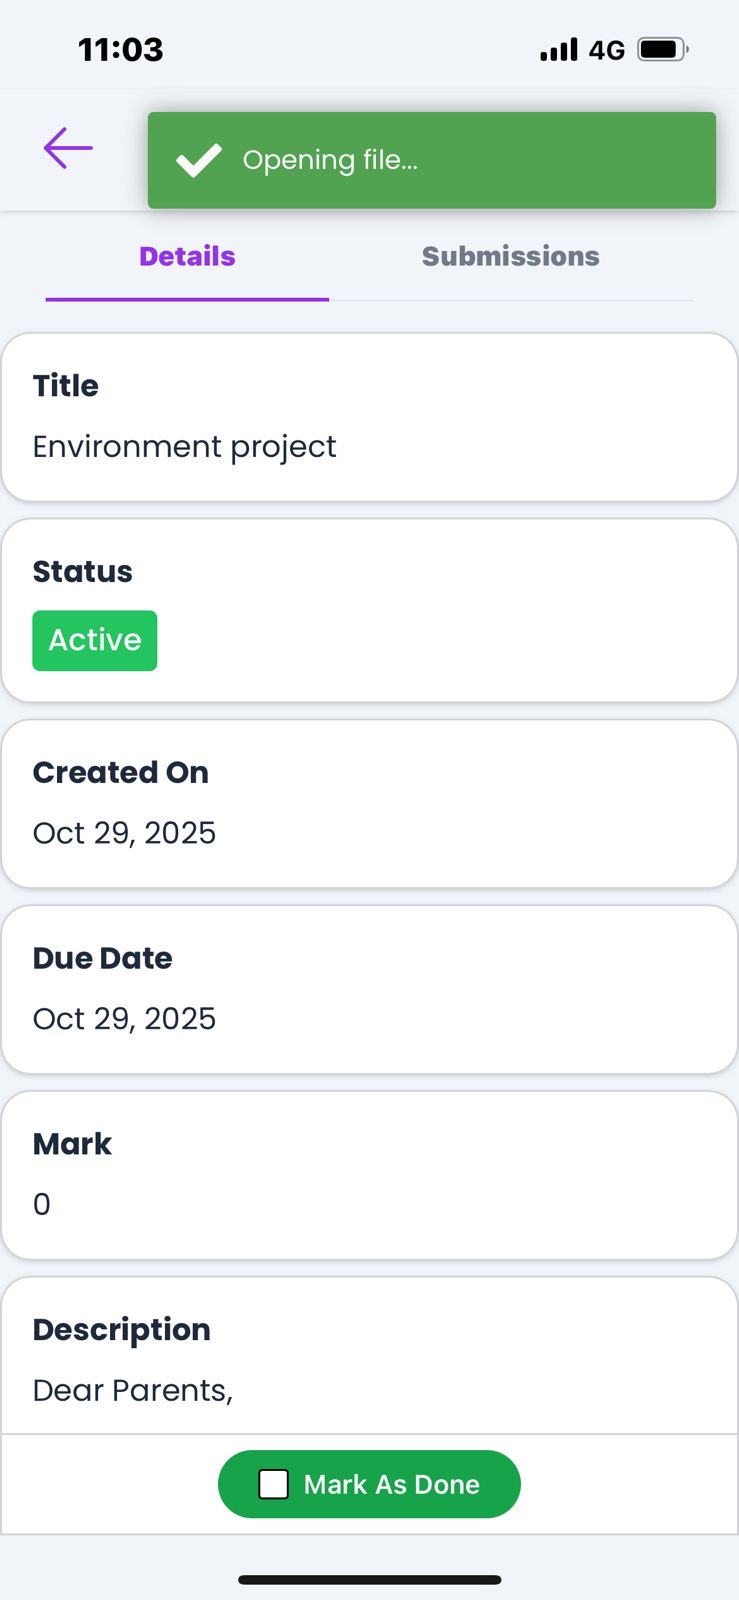Tap the green Active status badge
Image resolution: width=739 pixels, height=1600 pixels.
point(95,640)
